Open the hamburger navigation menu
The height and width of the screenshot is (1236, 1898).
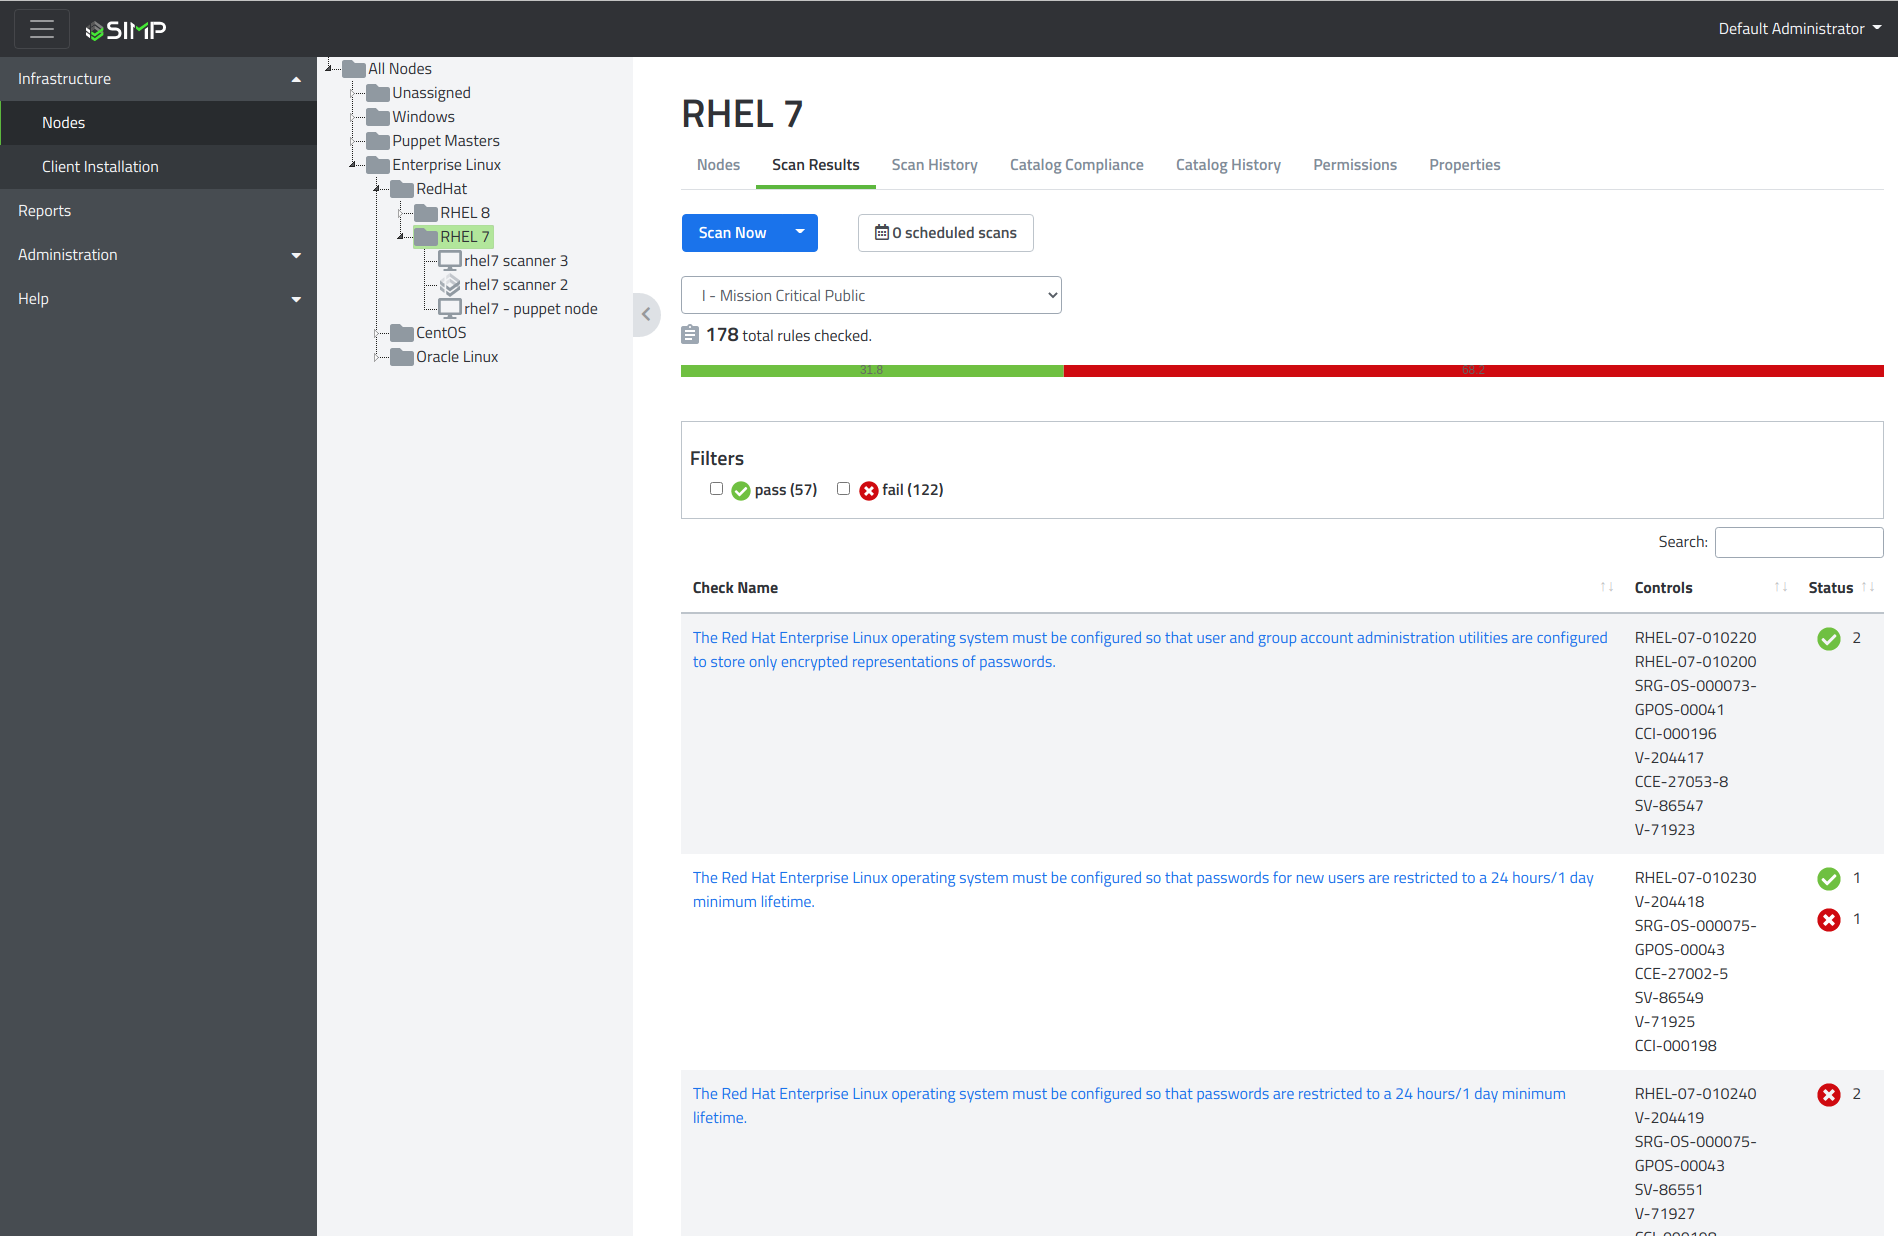(x=41, y=29)
